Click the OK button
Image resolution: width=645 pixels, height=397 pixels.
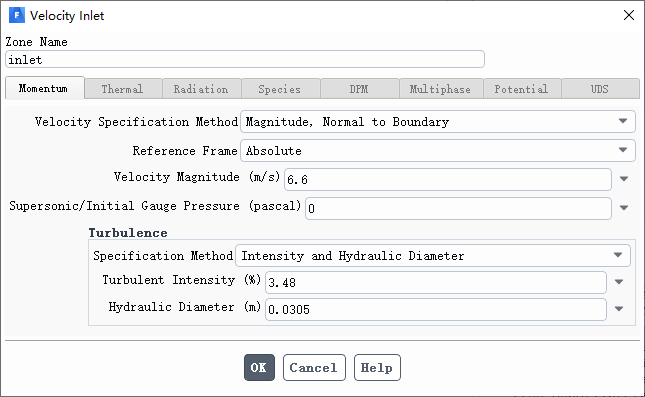tap(259, 367)
